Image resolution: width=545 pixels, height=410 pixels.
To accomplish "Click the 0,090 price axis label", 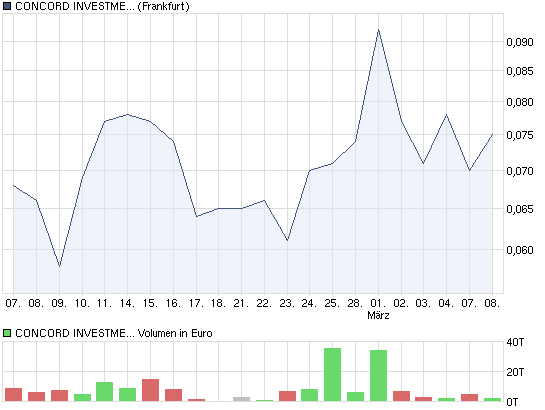I will click(520, 42).
